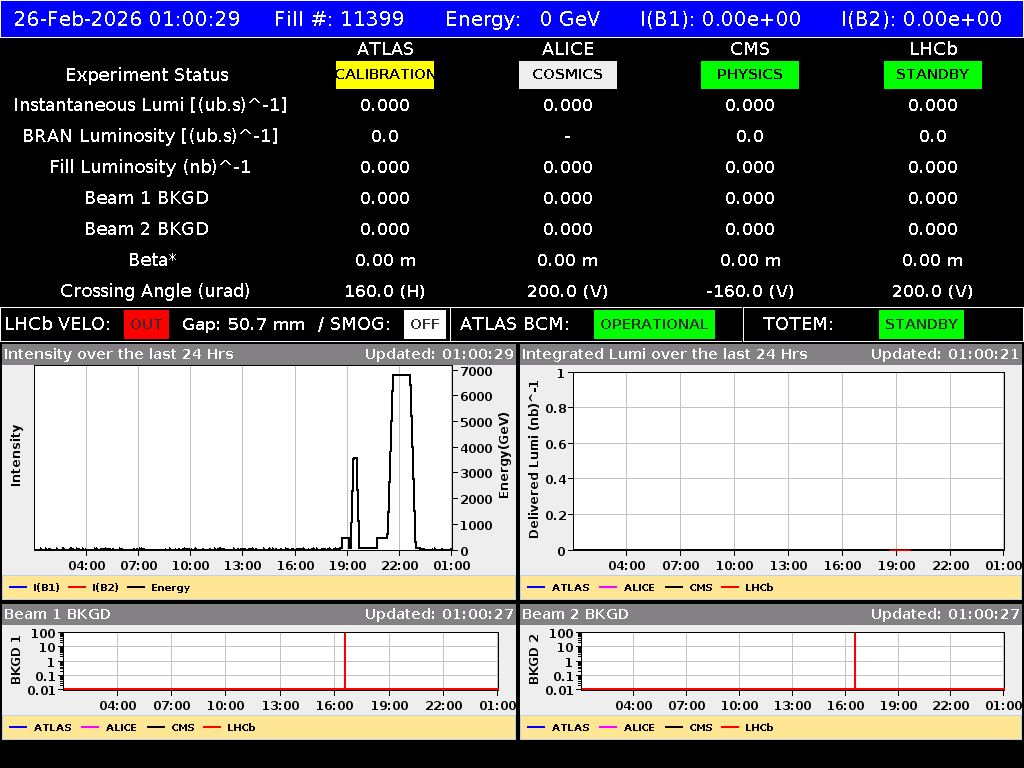Toggle the ATLAS trace in the Integrated Lumi legend
This screenshot has height=768, width=1024.
click(537, 586)
